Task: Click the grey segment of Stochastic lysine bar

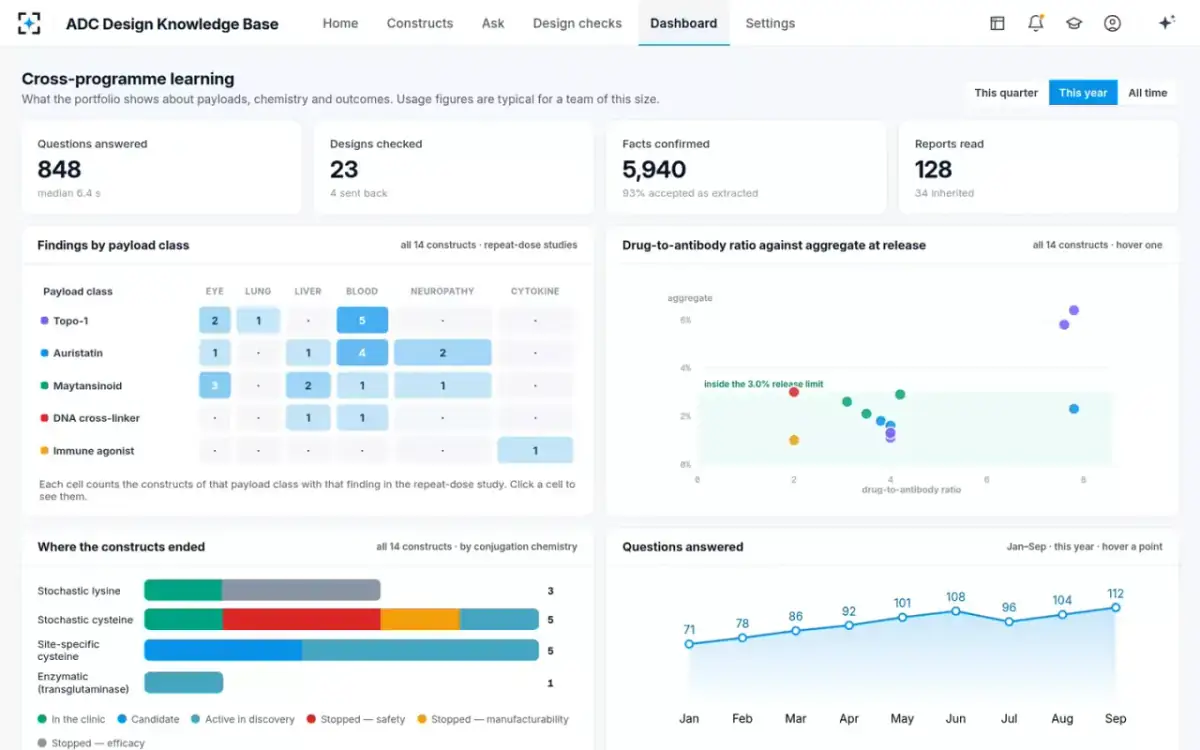Action: click(x=301, y=590)
